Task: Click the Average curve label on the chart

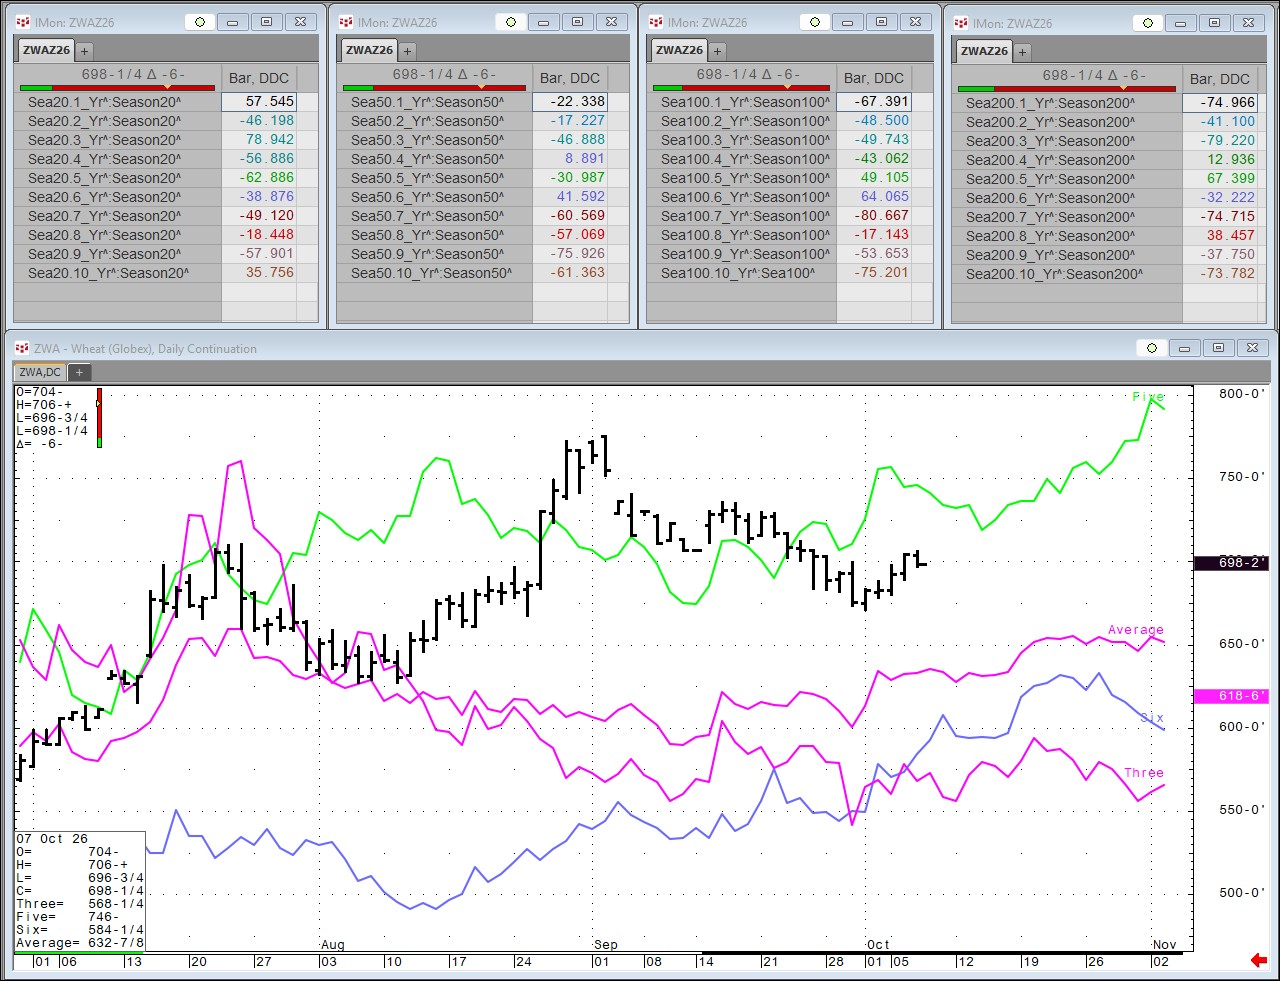Action: tap(1135, 630)
